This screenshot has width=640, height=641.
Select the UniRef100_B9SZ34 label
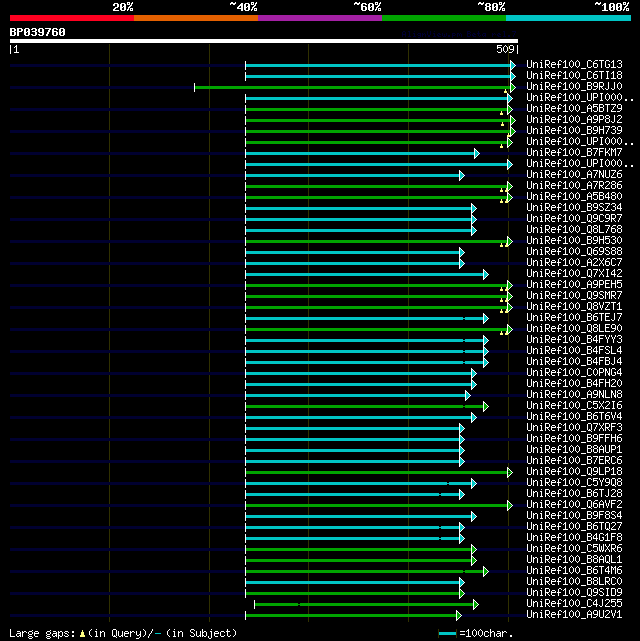coord(574,208)
